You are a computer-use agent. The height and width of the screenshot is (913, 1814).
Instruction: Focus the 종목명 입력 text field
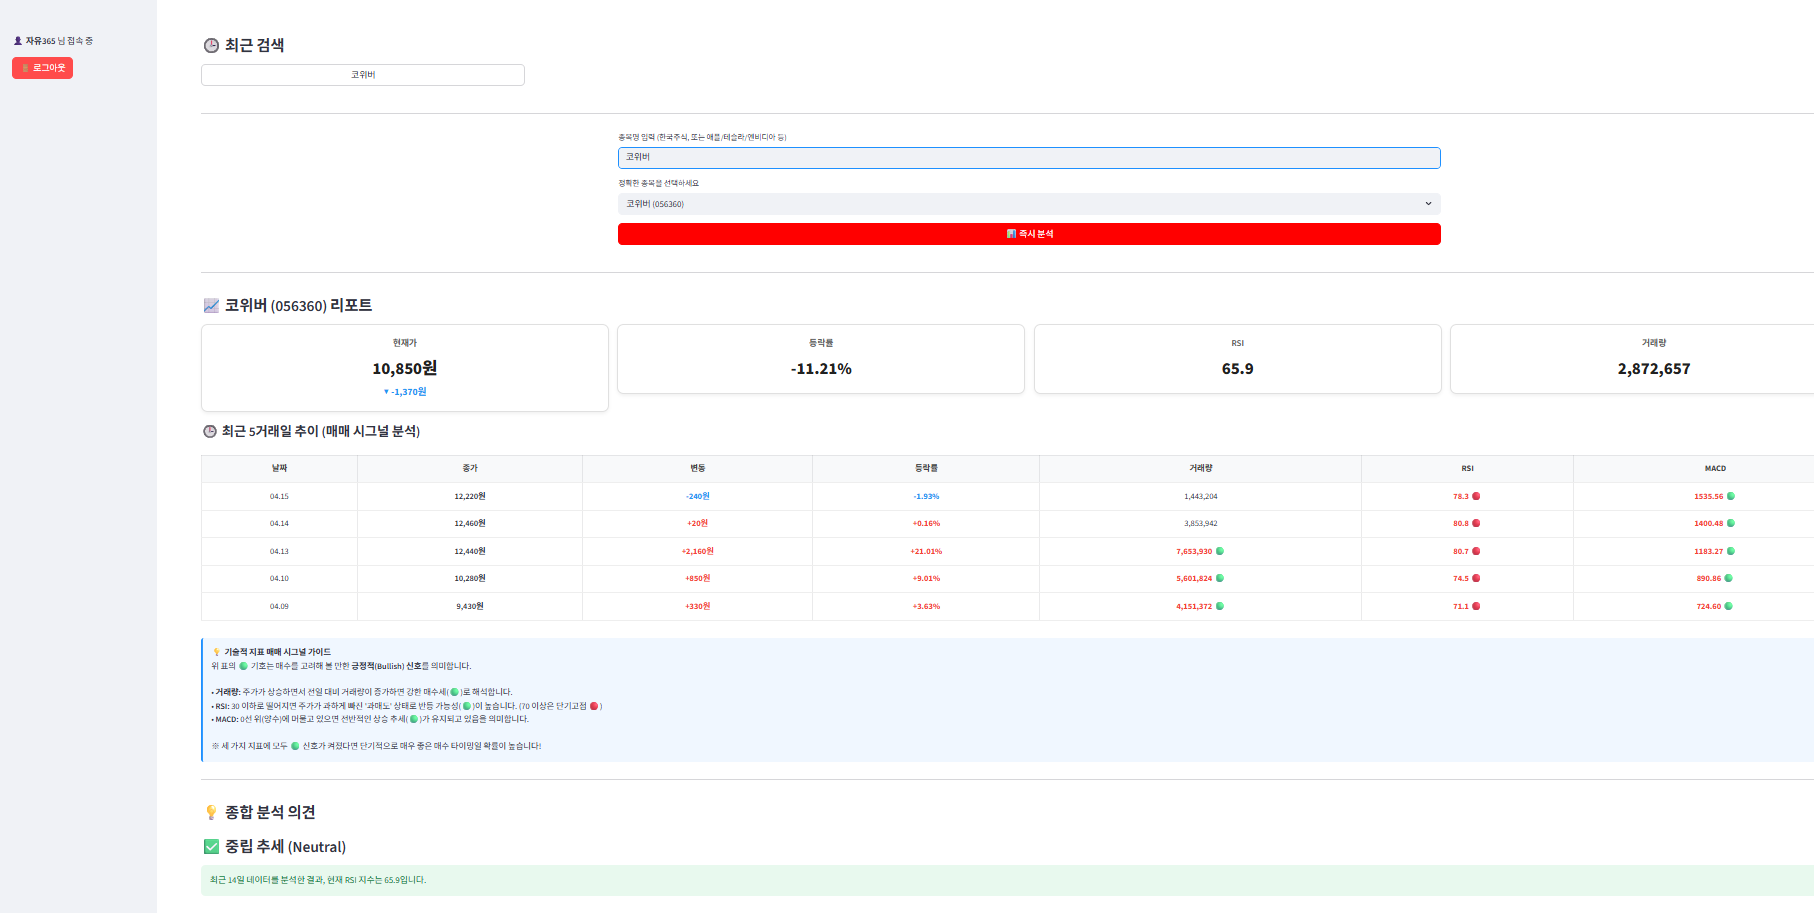pos(1029,157)
